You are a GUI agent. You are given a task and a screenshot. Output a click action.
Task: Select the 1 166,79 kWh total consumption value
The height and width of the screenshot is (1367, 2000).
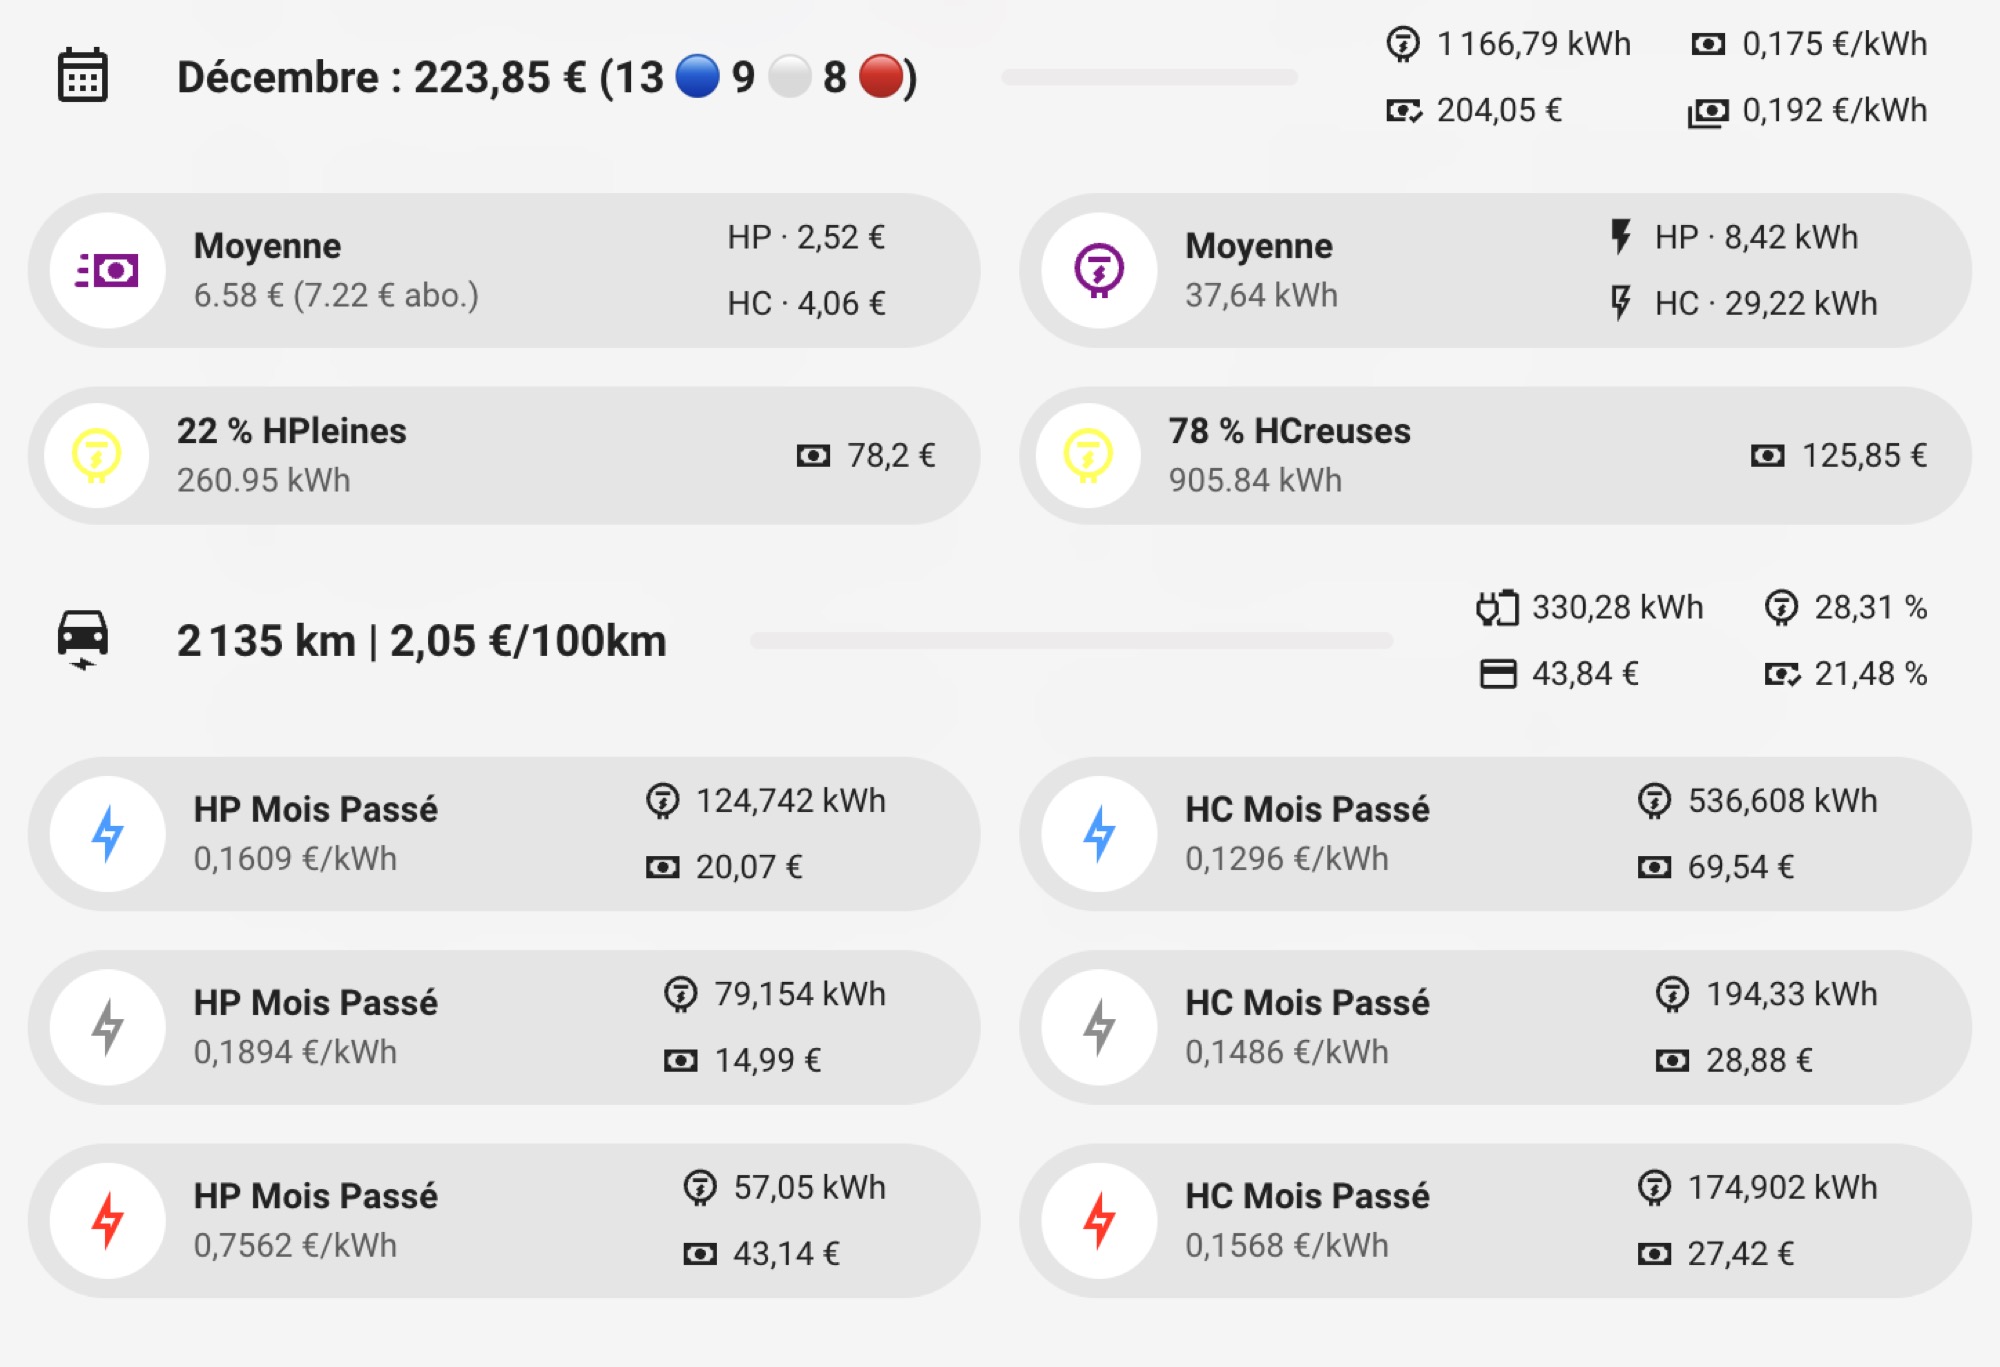[1534, 44]
